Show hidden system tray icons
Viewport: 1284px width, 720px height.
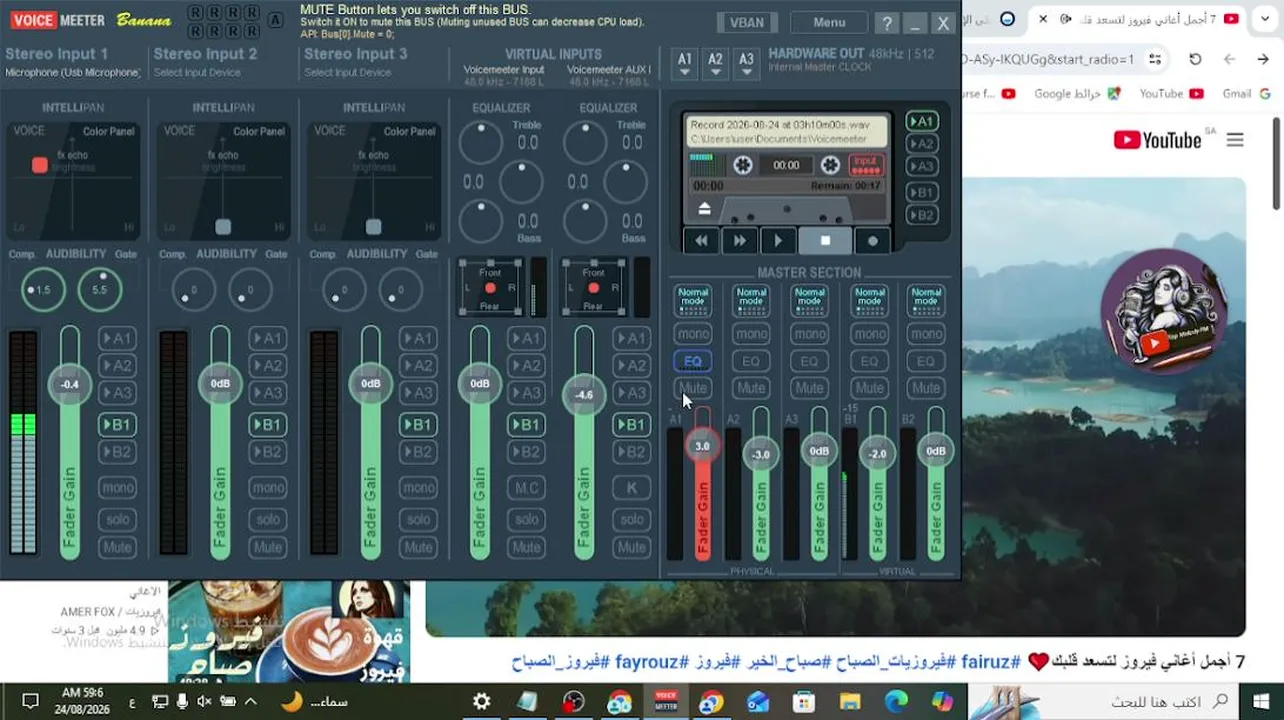250,702
